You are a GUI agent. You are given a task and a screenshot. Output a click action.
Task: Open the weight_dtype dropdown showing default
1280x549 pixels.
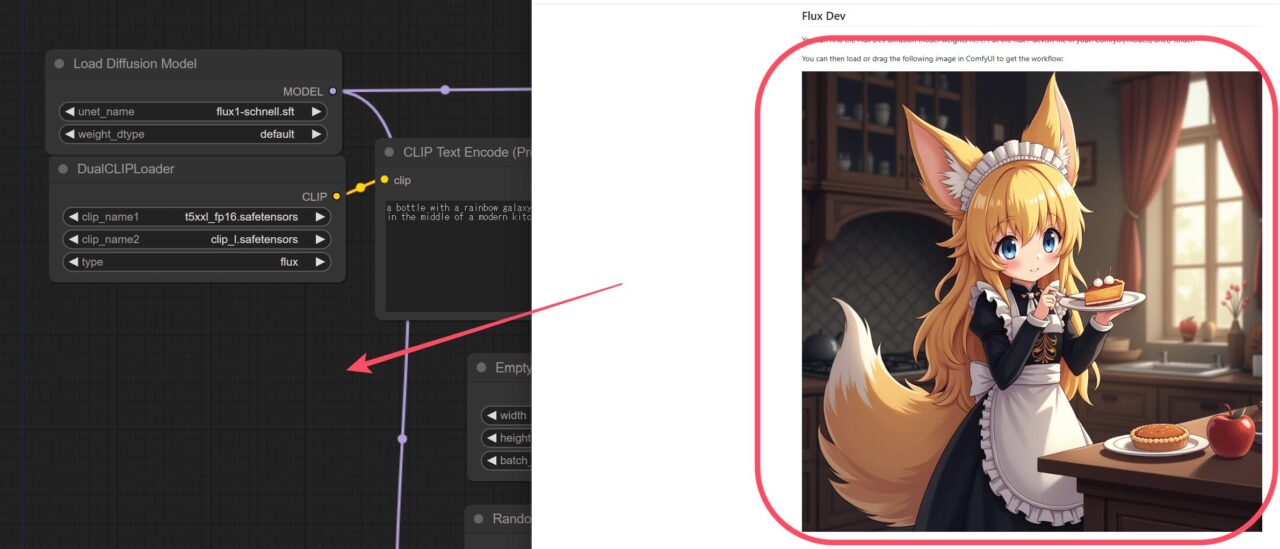[x=194, y=134]
